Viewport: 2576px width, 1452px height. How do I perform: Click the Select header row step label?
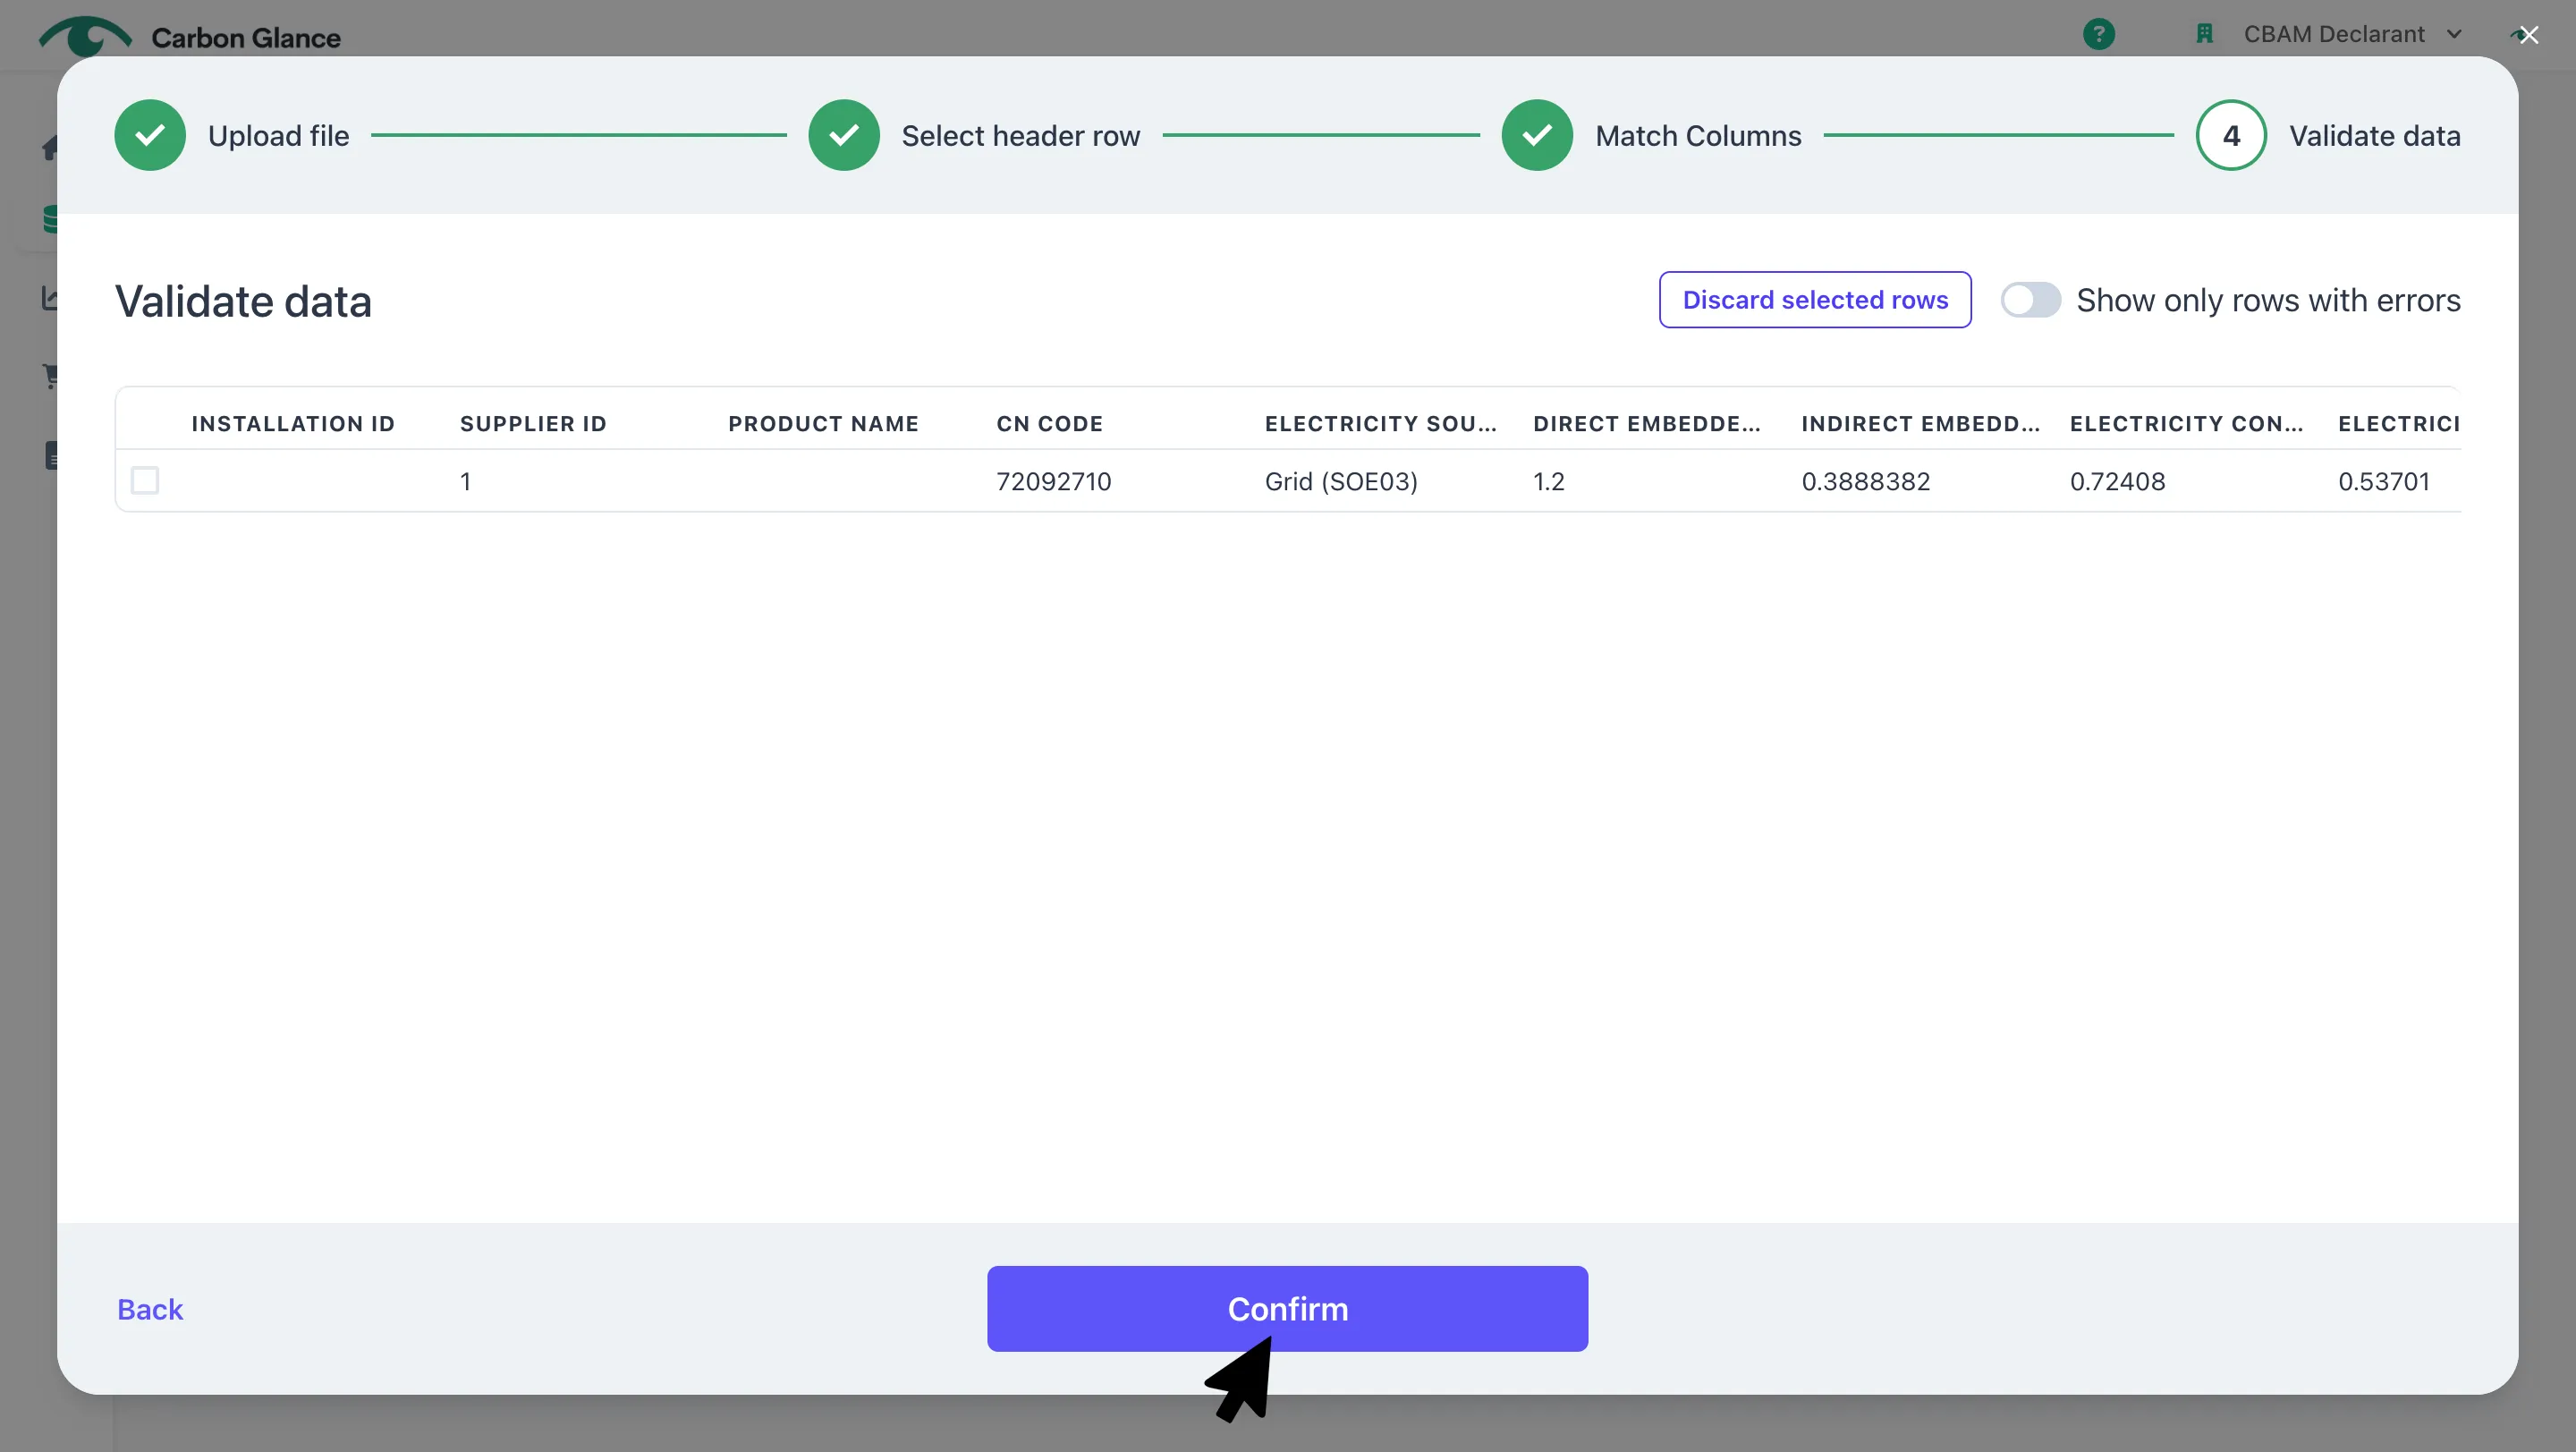point(1020,136)
